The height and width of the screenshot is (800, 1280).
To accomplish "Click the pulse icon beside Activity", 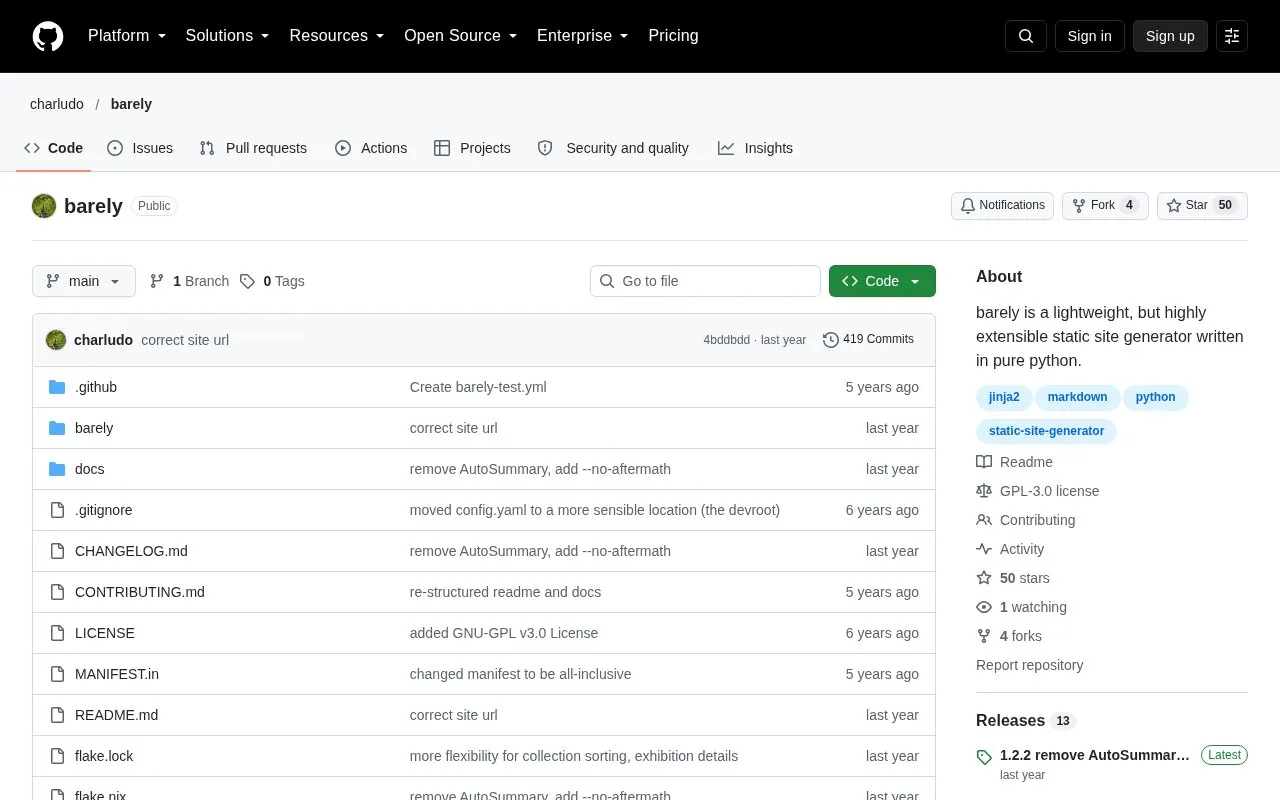I will (x=984, y=549).
